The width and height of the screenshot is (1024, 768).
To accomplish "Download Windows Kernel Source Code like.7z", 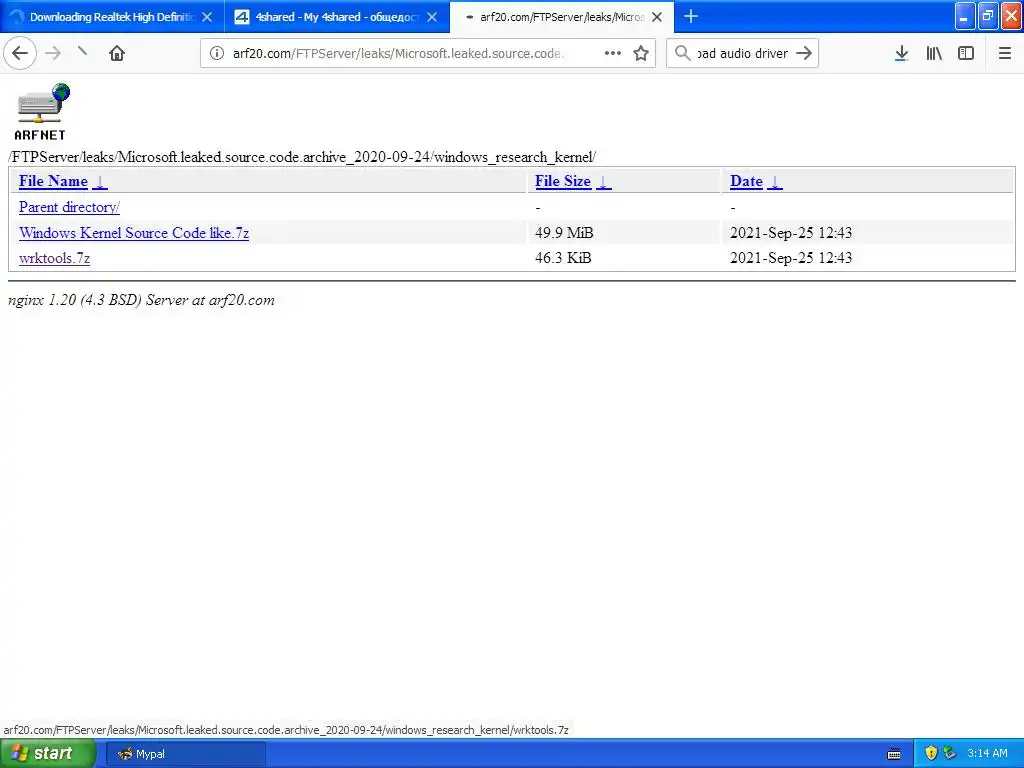I will [134, 233].
